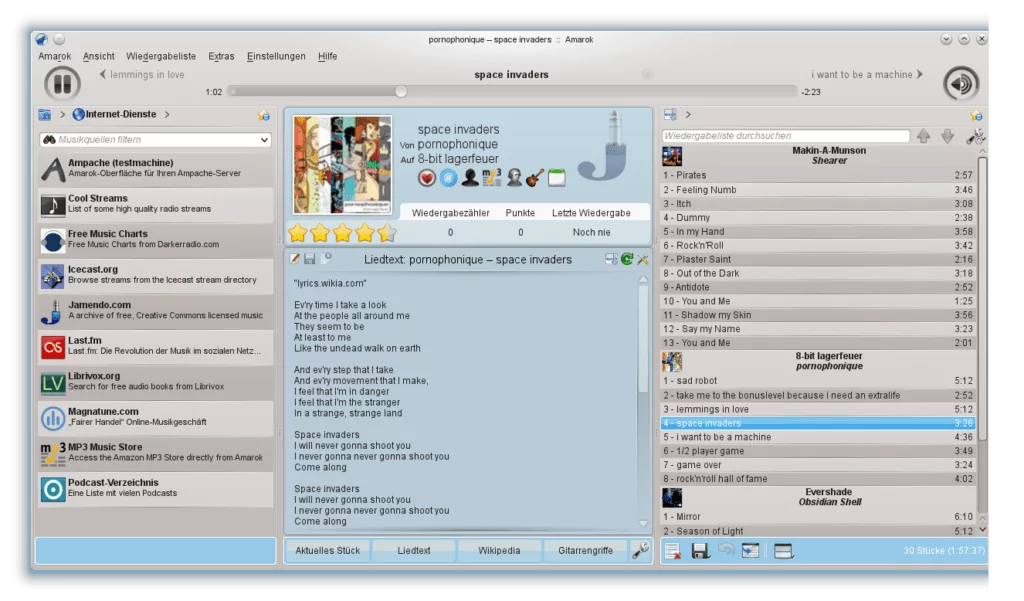Expand the chevron after Internet-Dienste breadcrumb

(x=167, y=114)
